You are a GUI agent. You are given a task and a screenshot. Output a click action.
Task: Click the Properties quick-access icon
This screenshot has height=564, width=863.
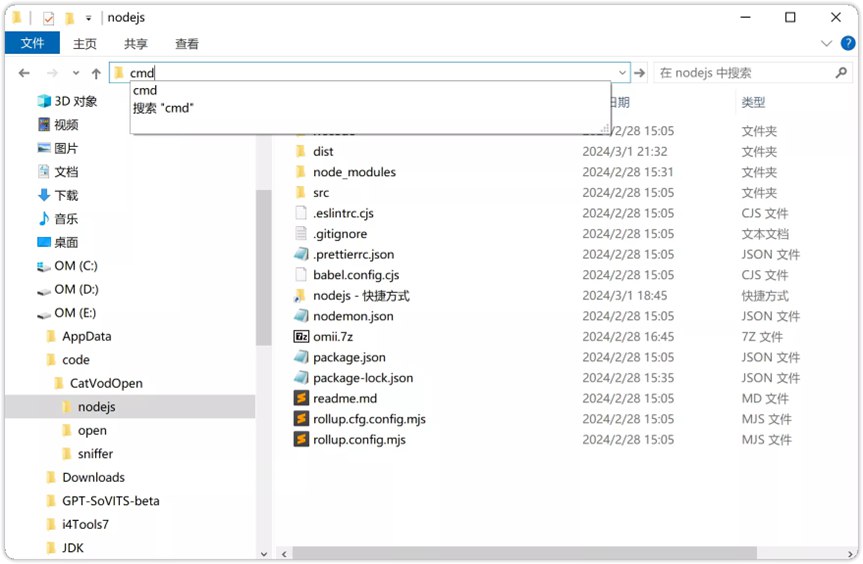(48, 18)
